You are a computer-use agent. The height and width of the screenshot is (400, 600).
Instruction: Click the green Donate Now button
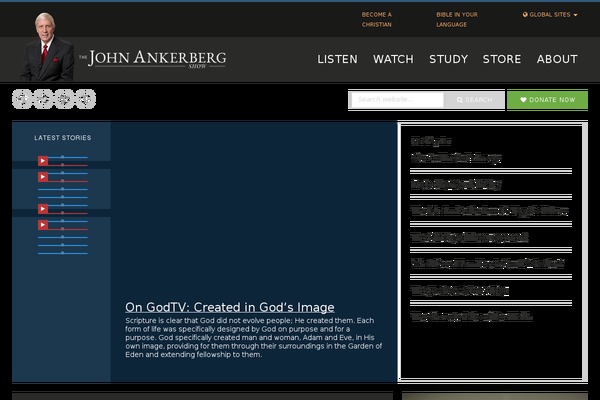(548, 100)
